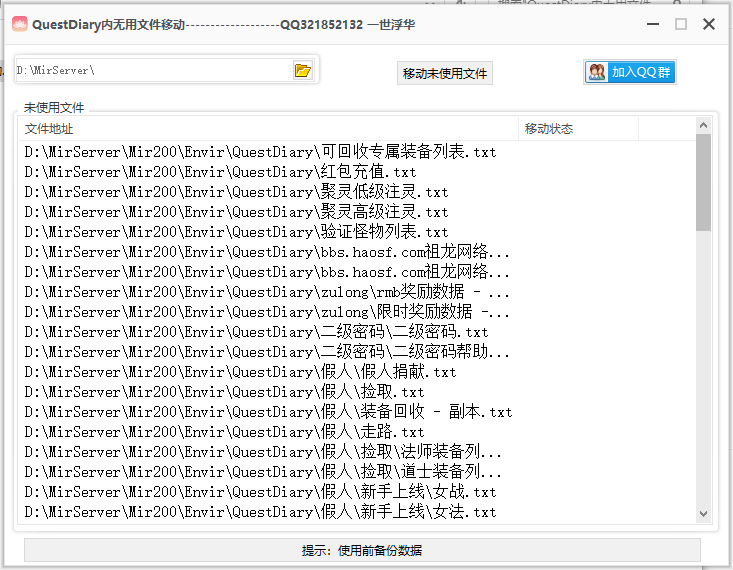Screen dimensions: 733x570
Task: Select the 新手上线\女法.txt row
Action: (356, 512)
